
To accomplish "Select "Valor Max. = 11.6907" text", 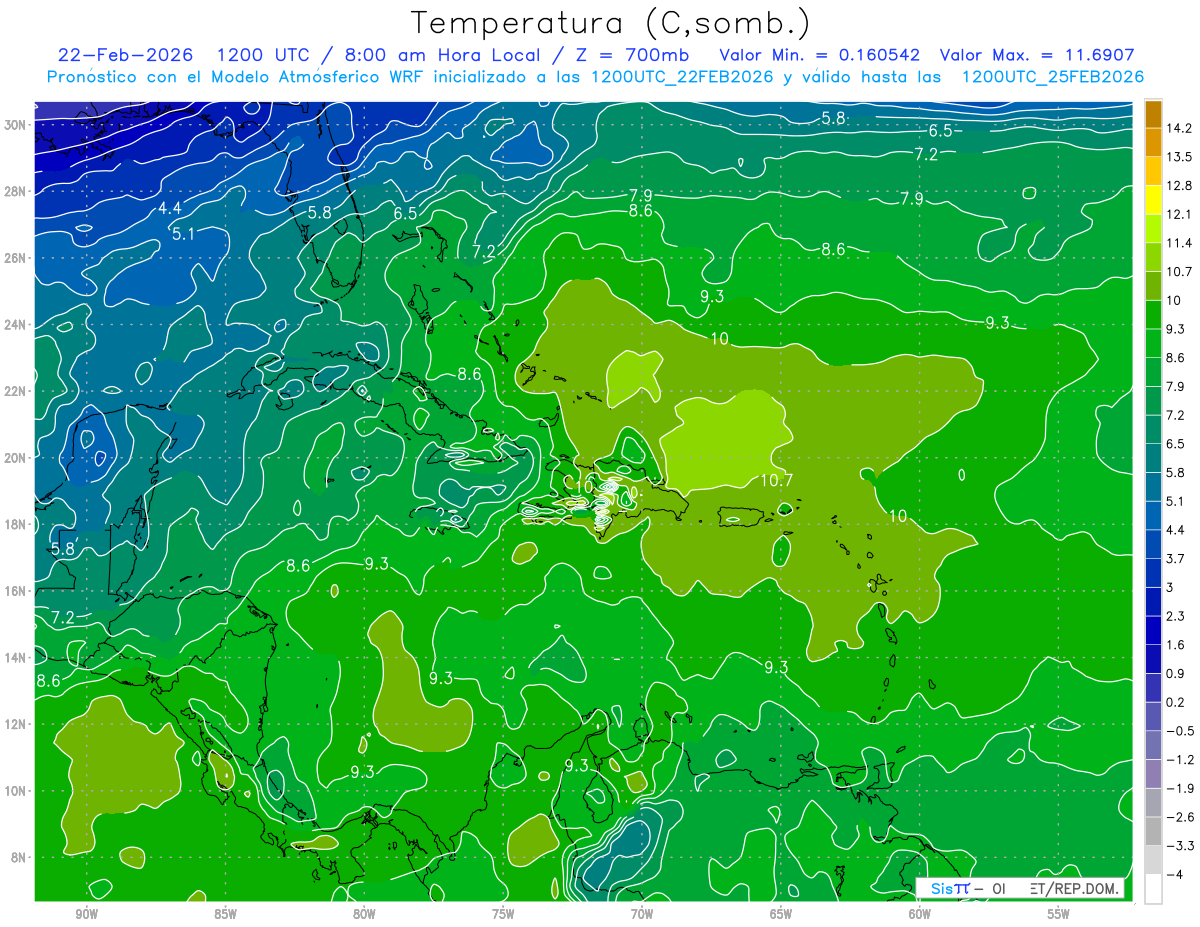I will coord(1037,55).
